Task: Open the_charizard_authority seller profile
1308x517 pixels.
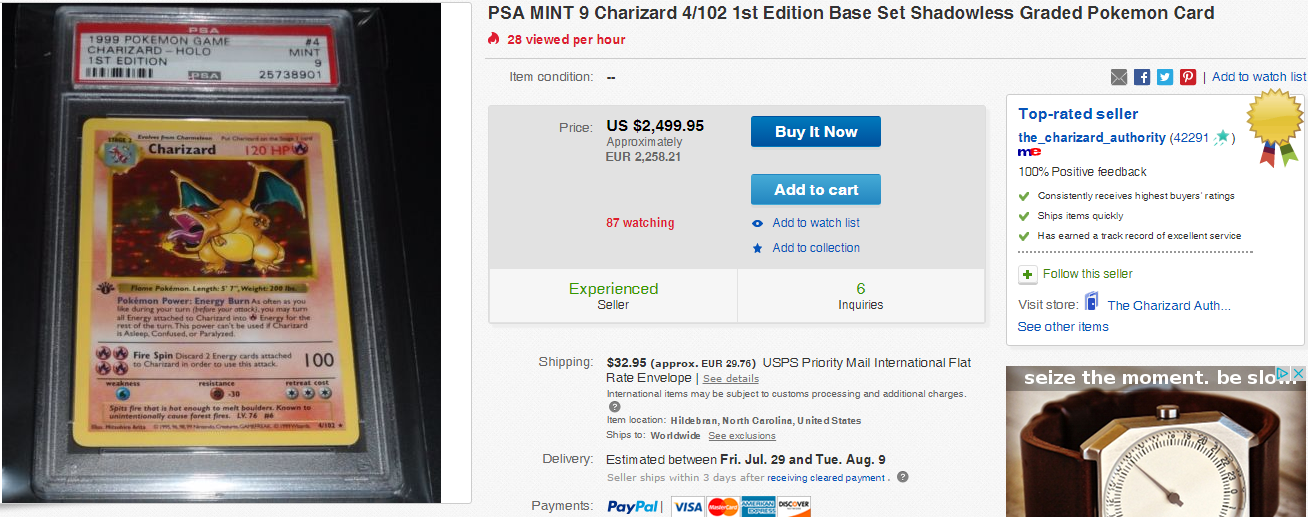Action: tap(1091, 138)
